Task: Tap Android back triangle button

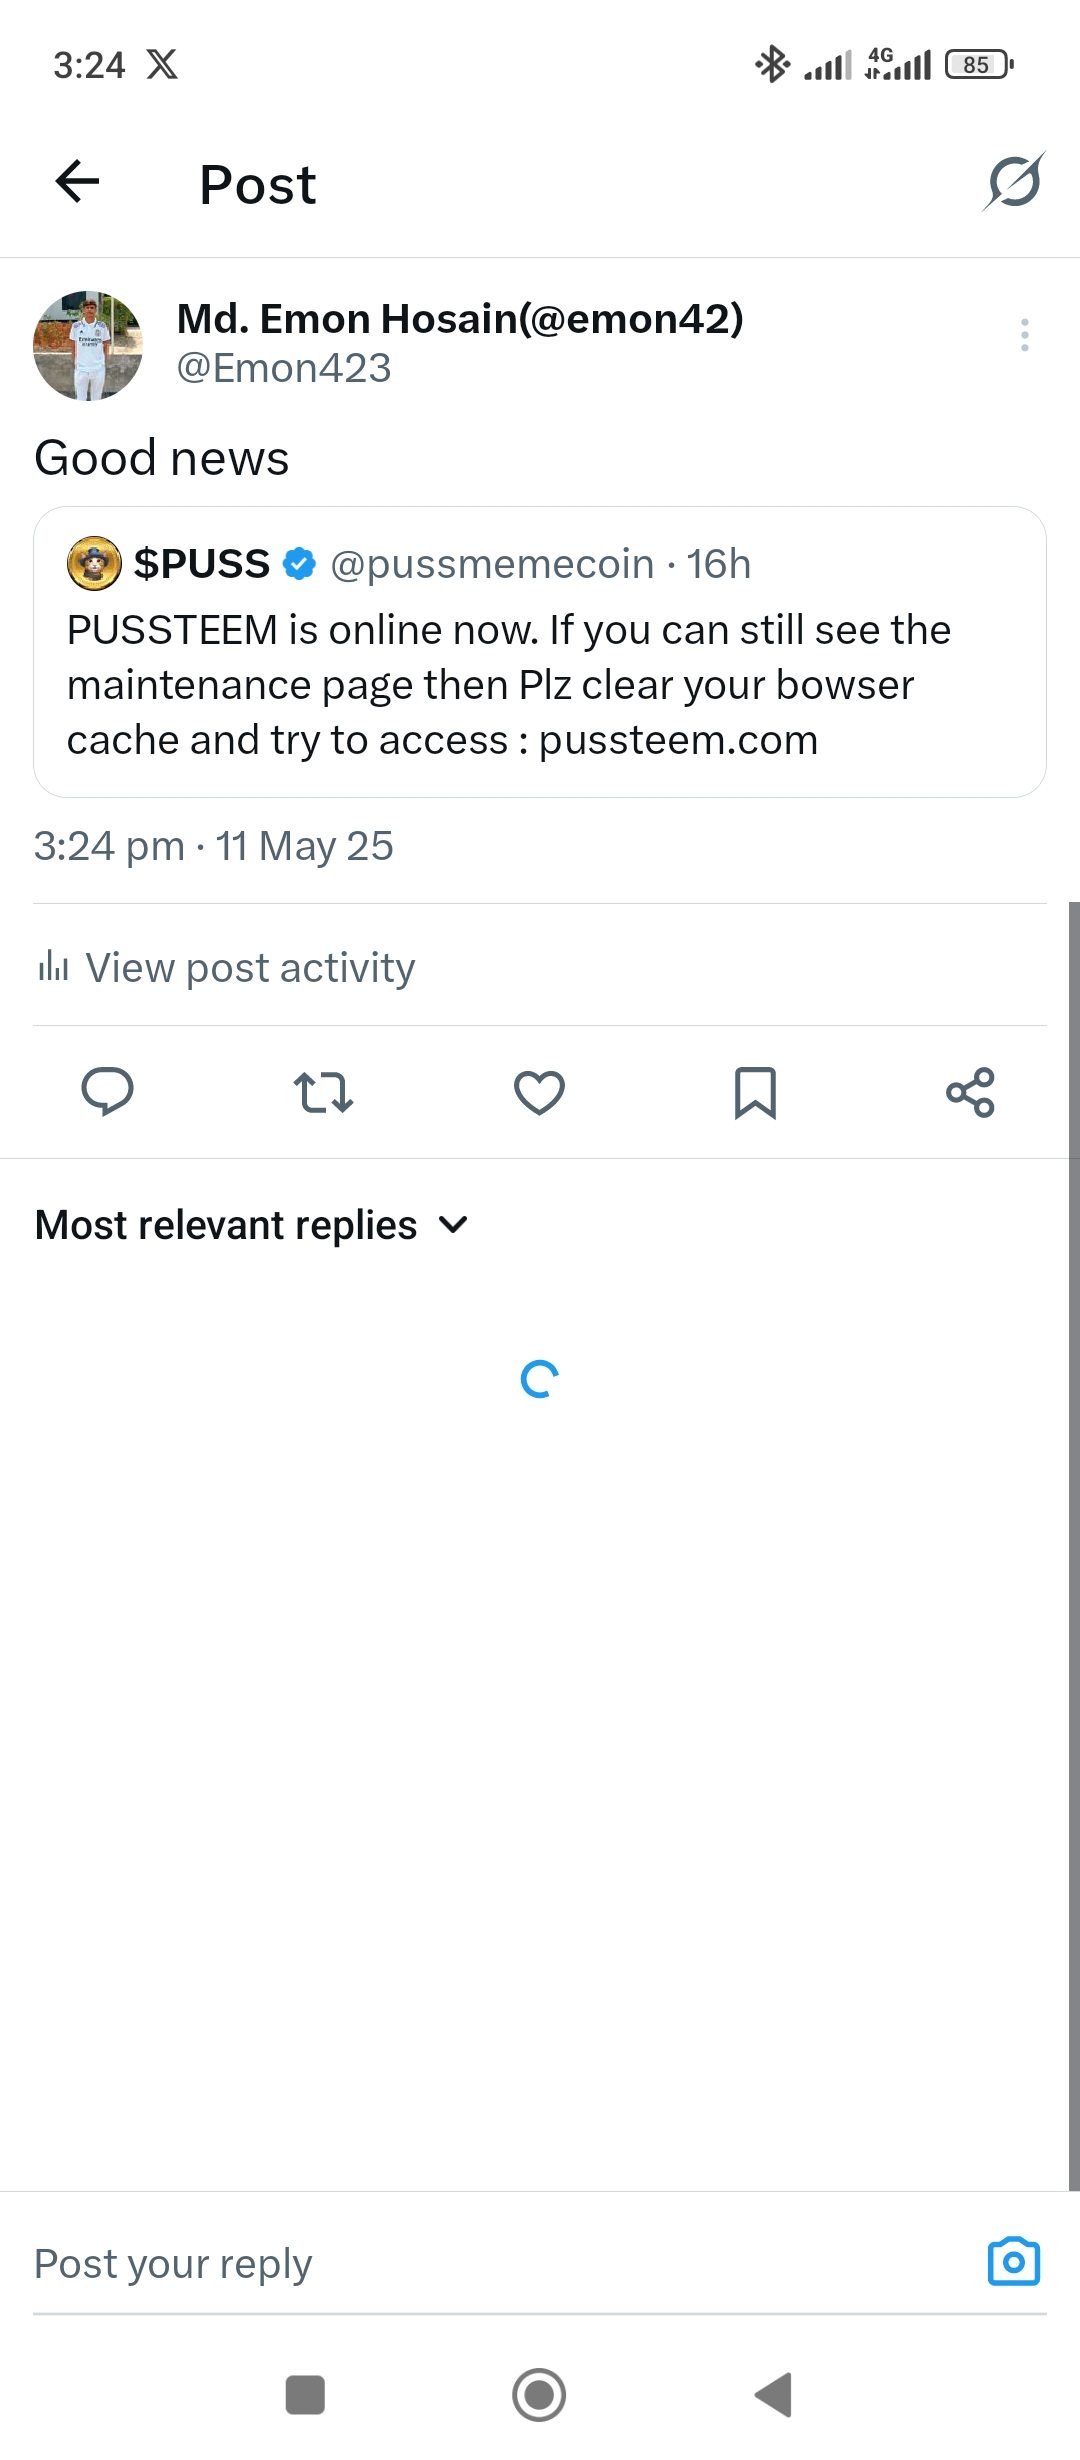Action: [x=773, y=2395]
